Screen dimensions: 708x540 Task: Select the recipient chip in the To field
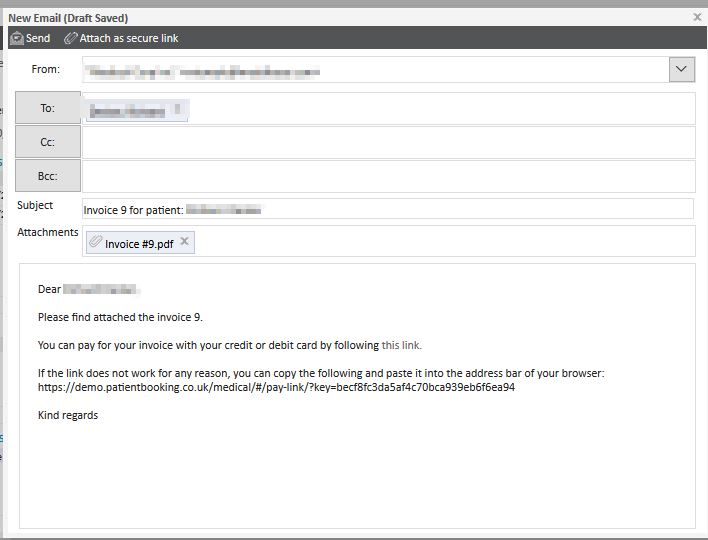(137, 109)
